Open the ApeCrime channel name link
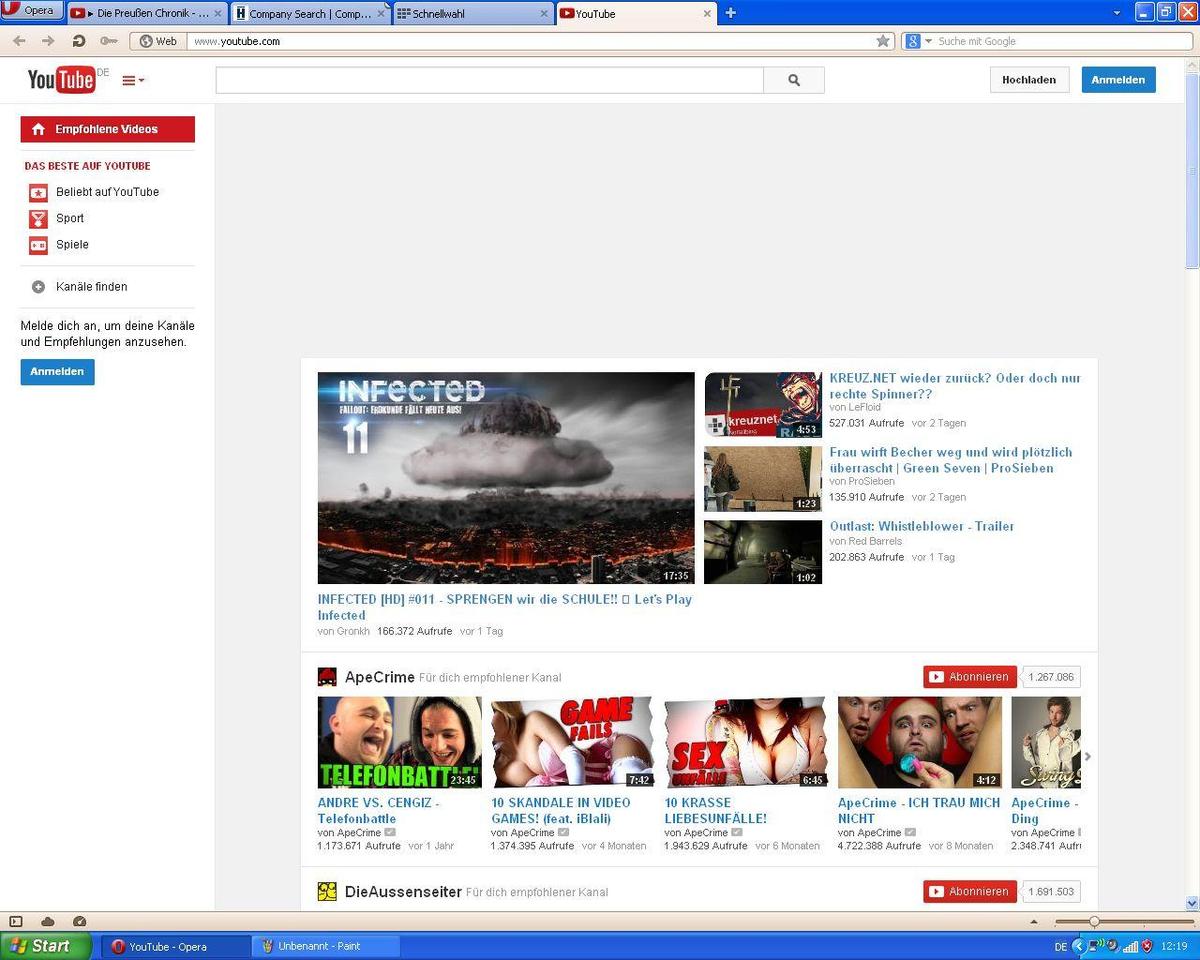 click(x=380, y=677)
